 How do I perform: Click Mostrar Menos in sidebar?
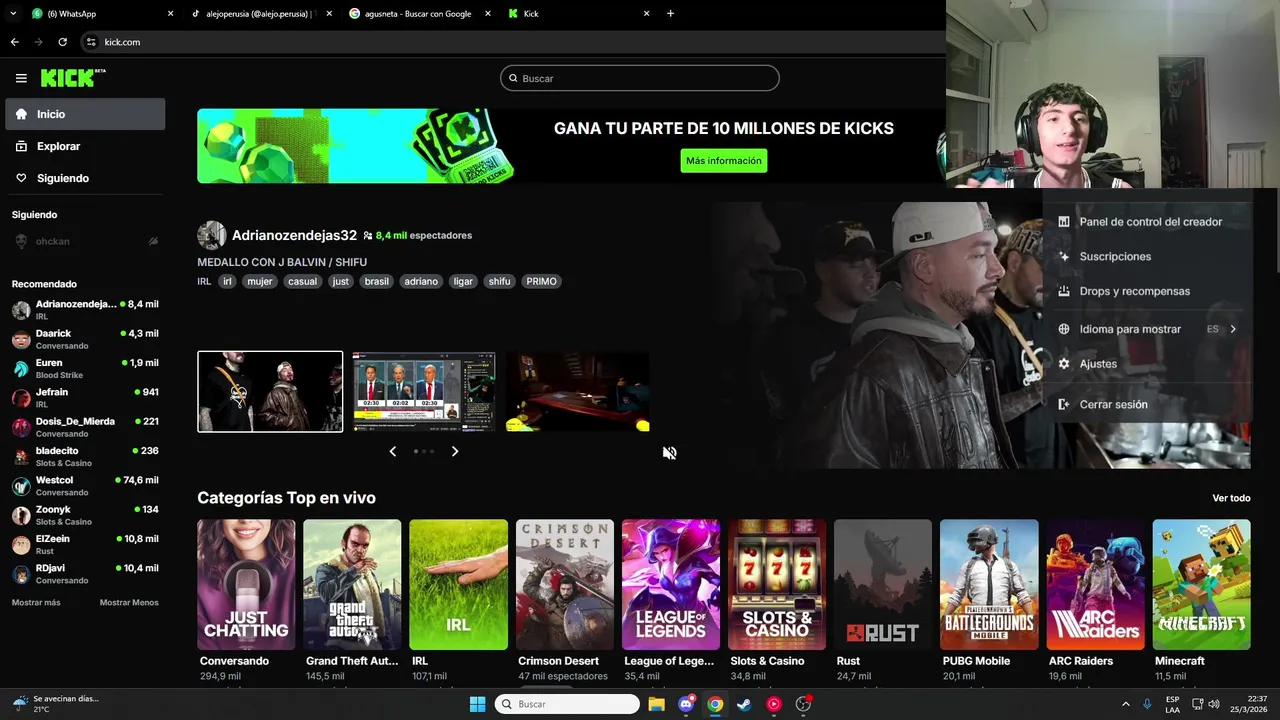[129, 603]
